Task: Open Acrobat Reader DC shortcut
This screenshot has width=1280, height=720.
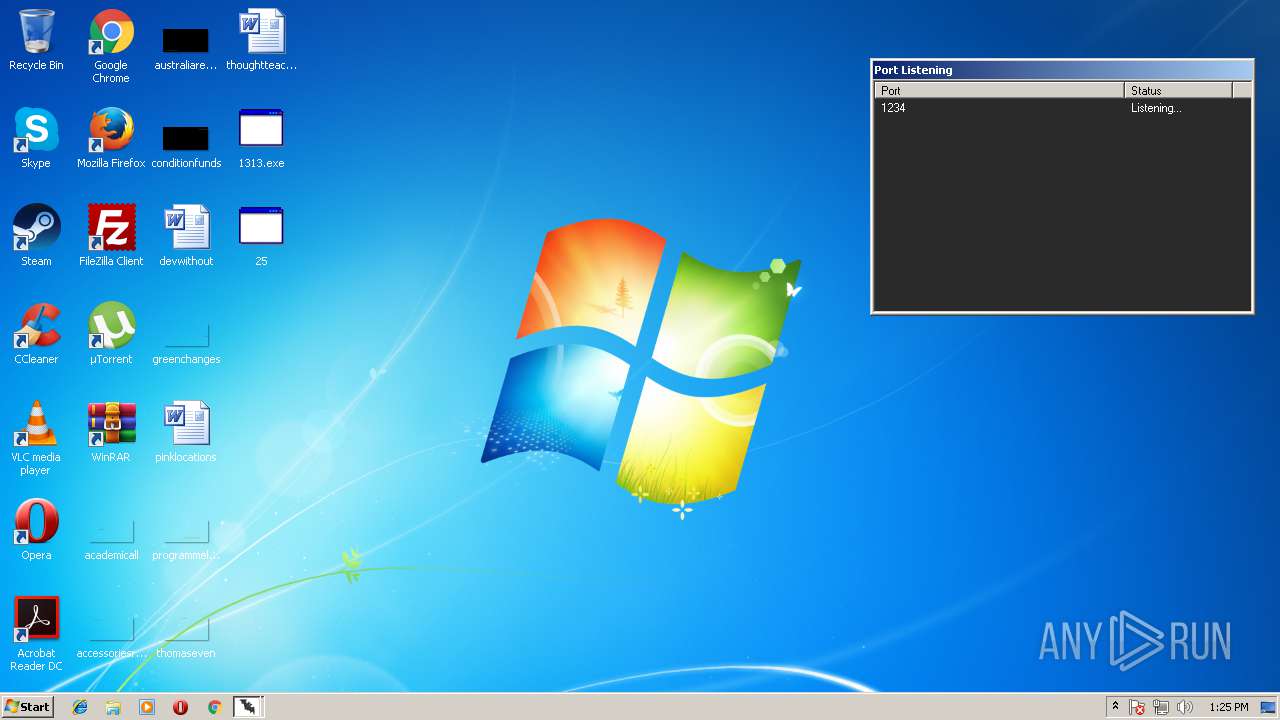Action: pyautogui.click(x=36, y=635)
